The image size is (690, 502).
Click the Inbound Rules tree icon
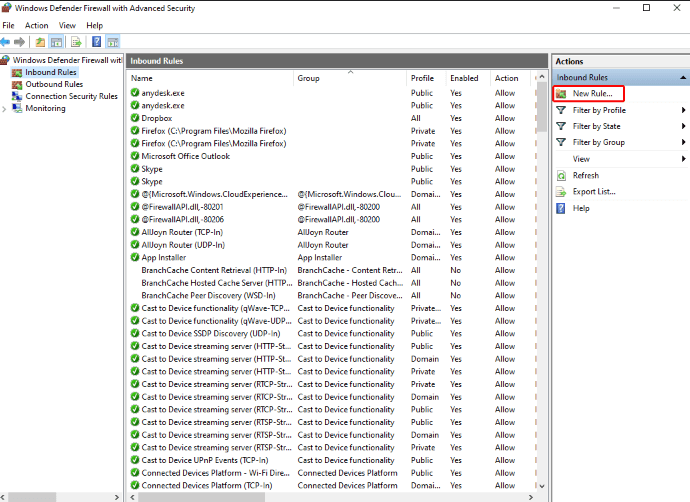pyautogui.click(x=17, y=73)
